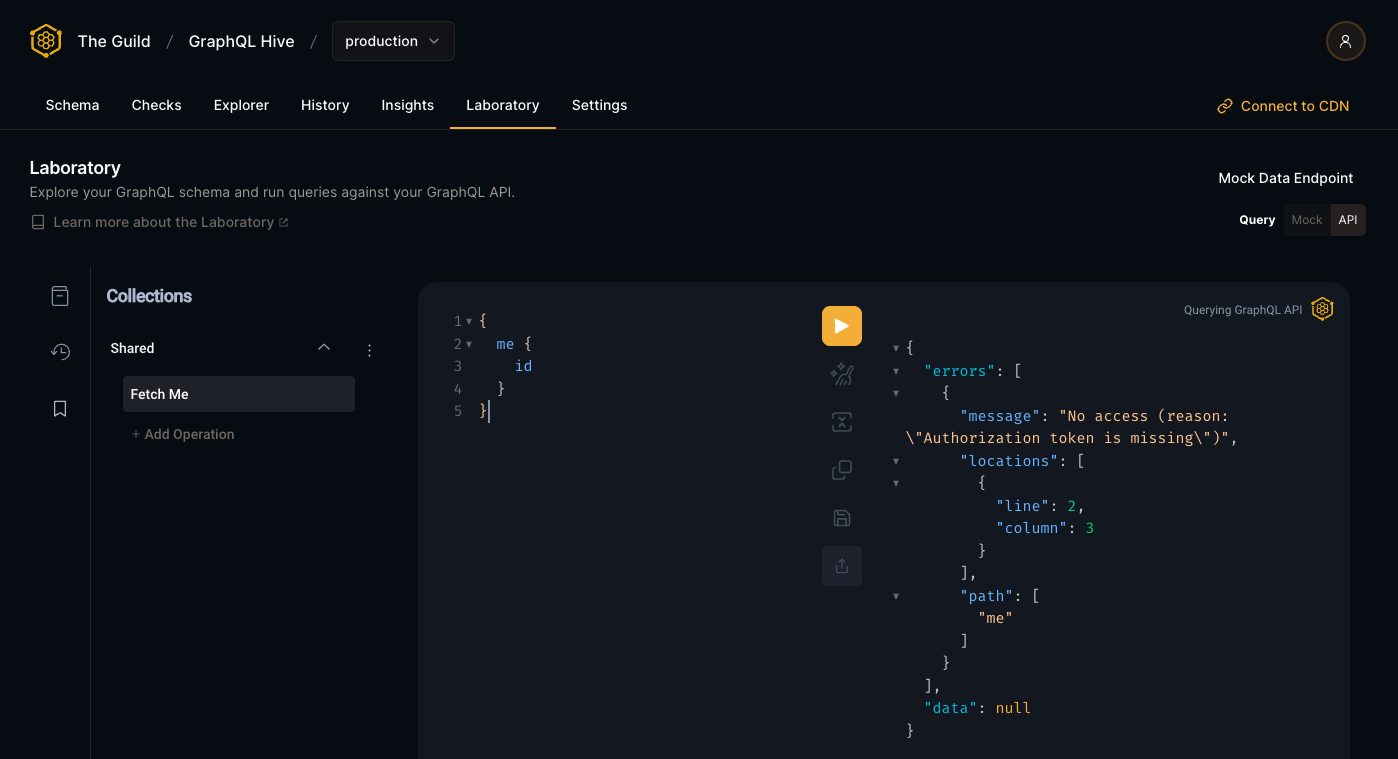This screenshot has width=1398, height=759.
Task: Show query history from sidebar icon
Action: (x=60, y=352)
